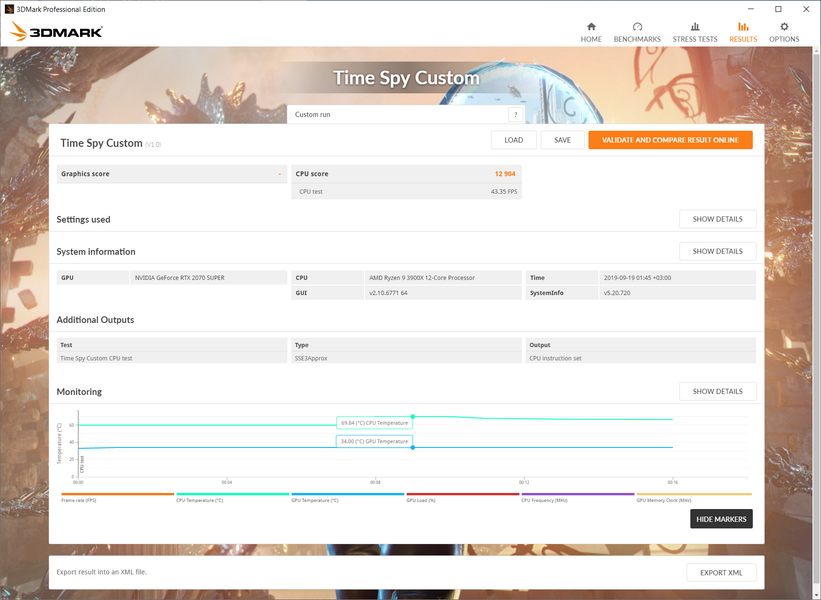Click the CPU instruction set output cell
Image resolution: width=821 pixels, height=600 pixels.
point(640,358)
